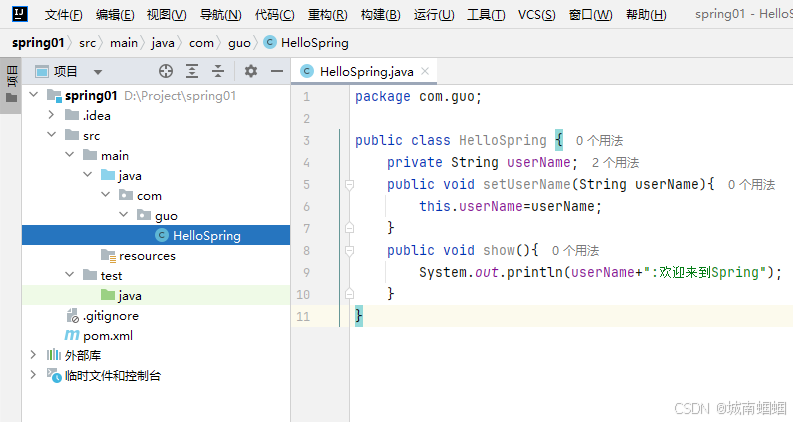Image resolution: width=793 pixels, height=422 pixels.
Task: Collapse the test folder
Action: tap(69, 276)
